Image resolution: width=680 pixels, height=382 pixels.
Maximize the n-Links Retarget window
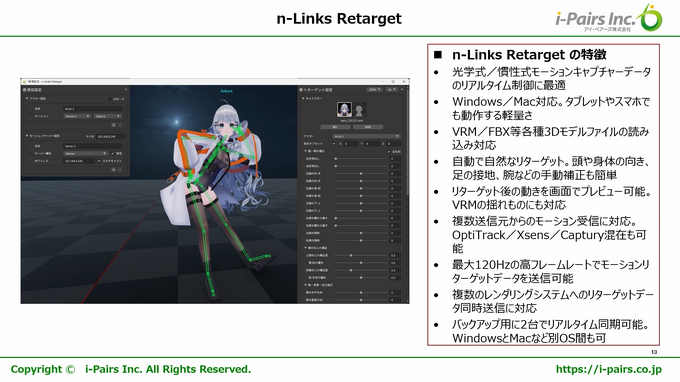393,82
